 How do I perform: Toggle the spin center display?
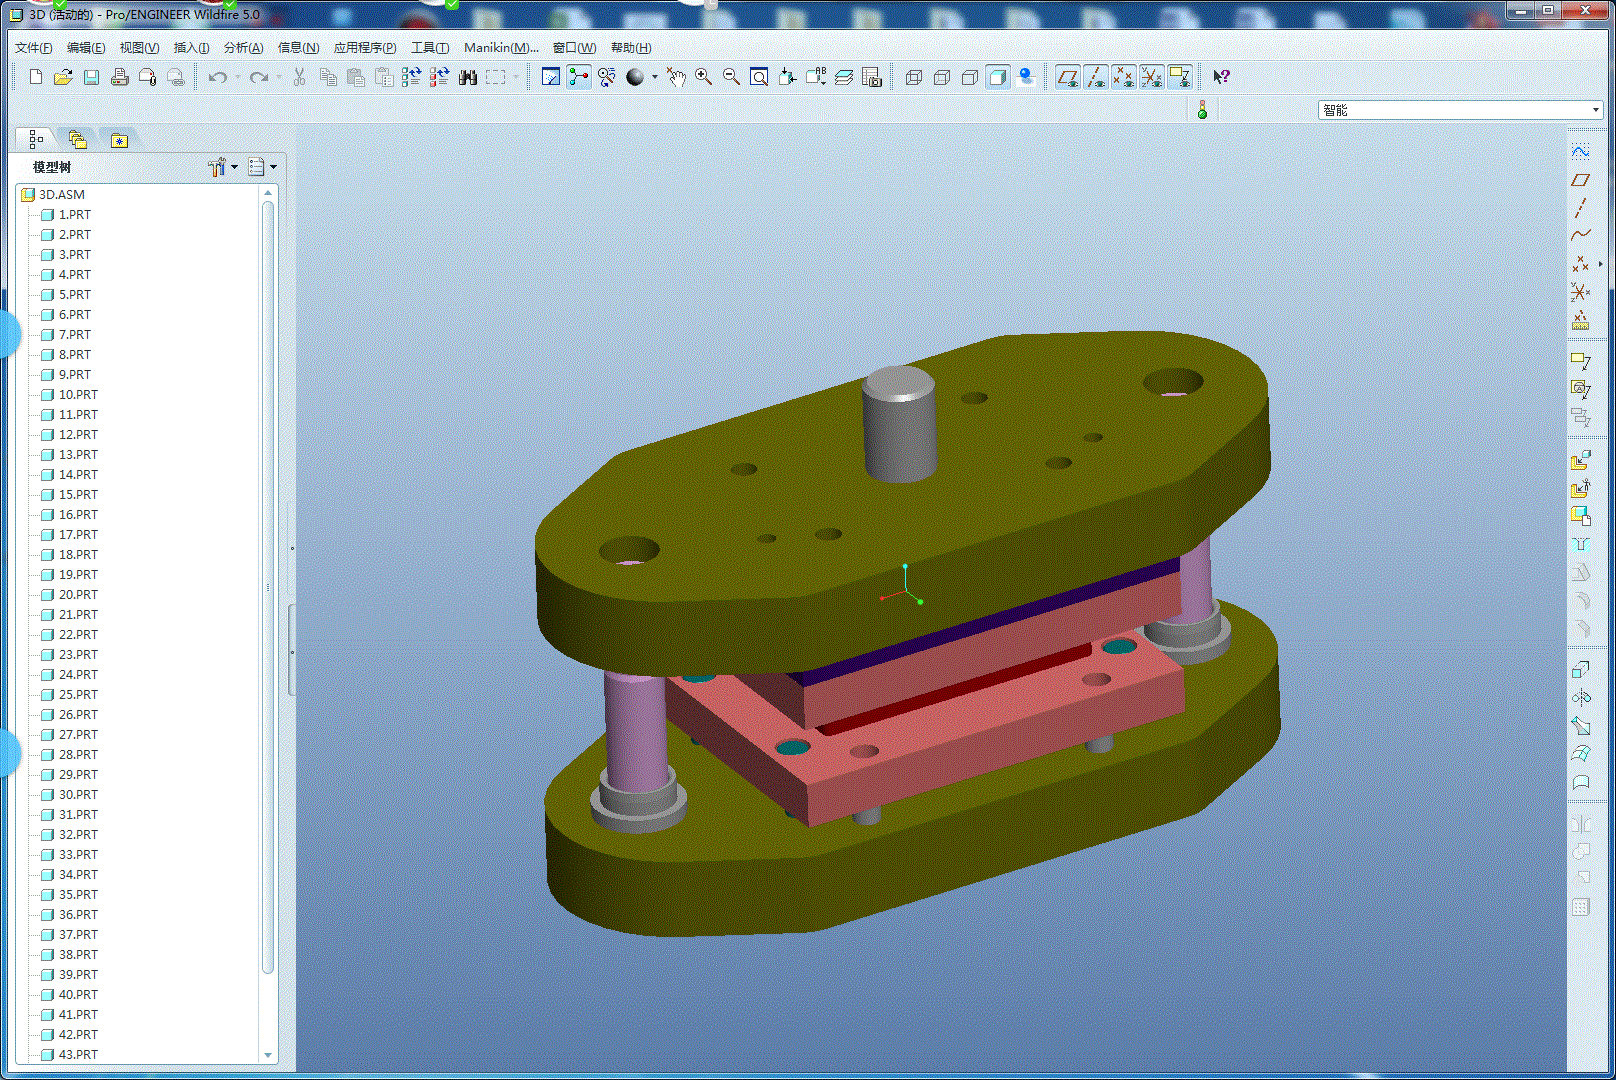pyautogui.click(x=579, y=77)
